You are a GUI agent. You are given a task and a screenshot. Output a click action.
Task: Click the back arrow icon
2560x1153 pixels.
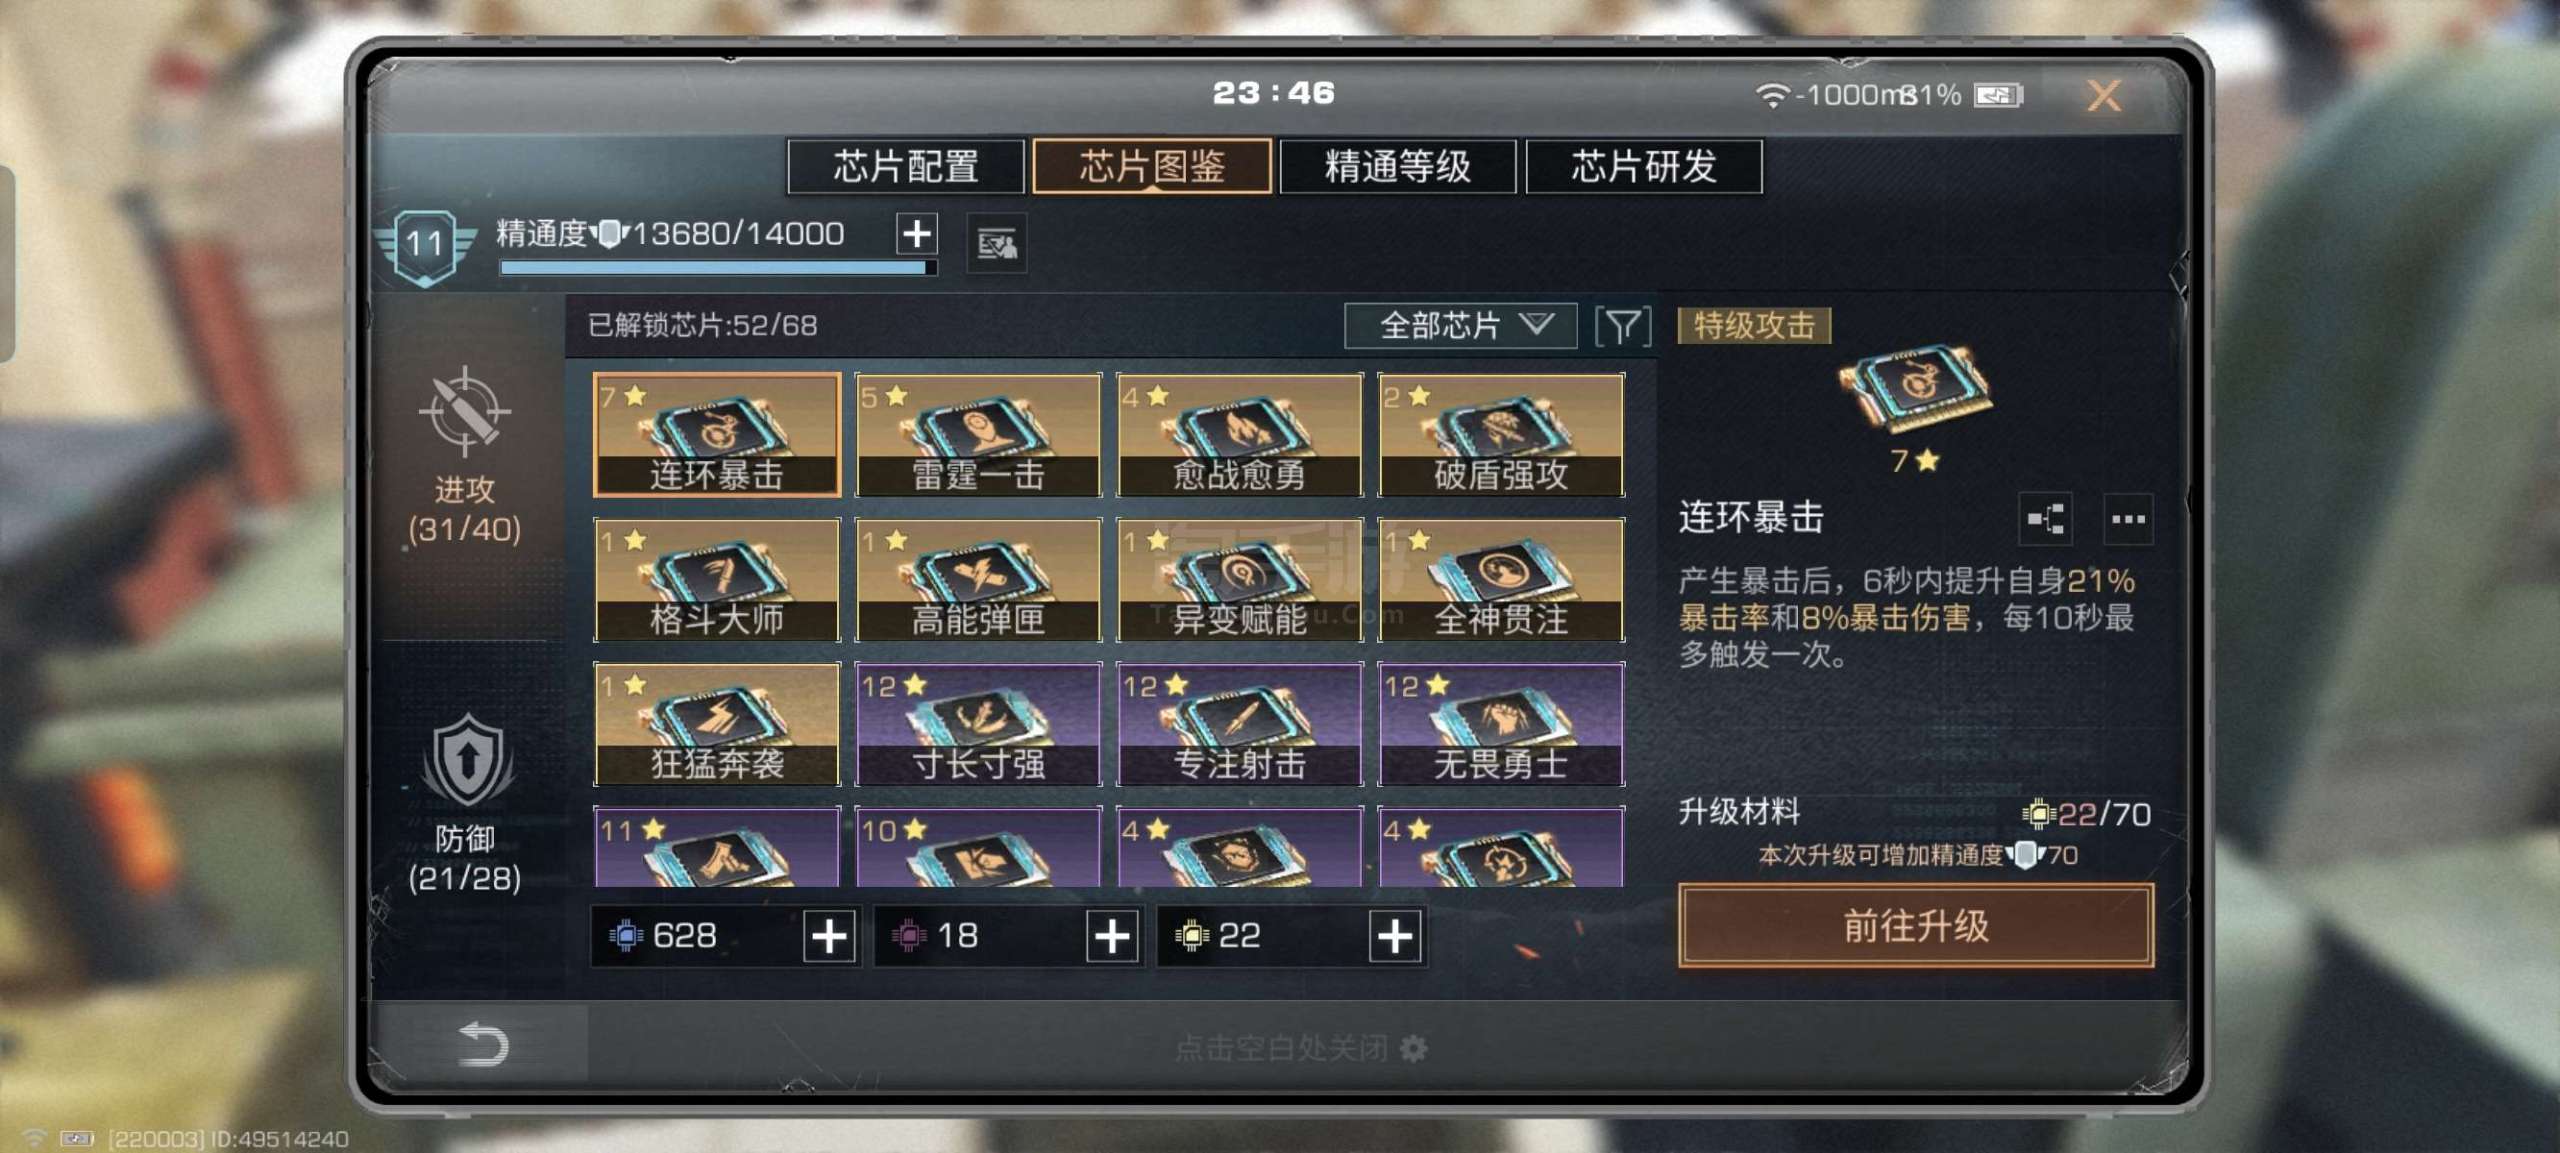click(x=483, y=1044)
